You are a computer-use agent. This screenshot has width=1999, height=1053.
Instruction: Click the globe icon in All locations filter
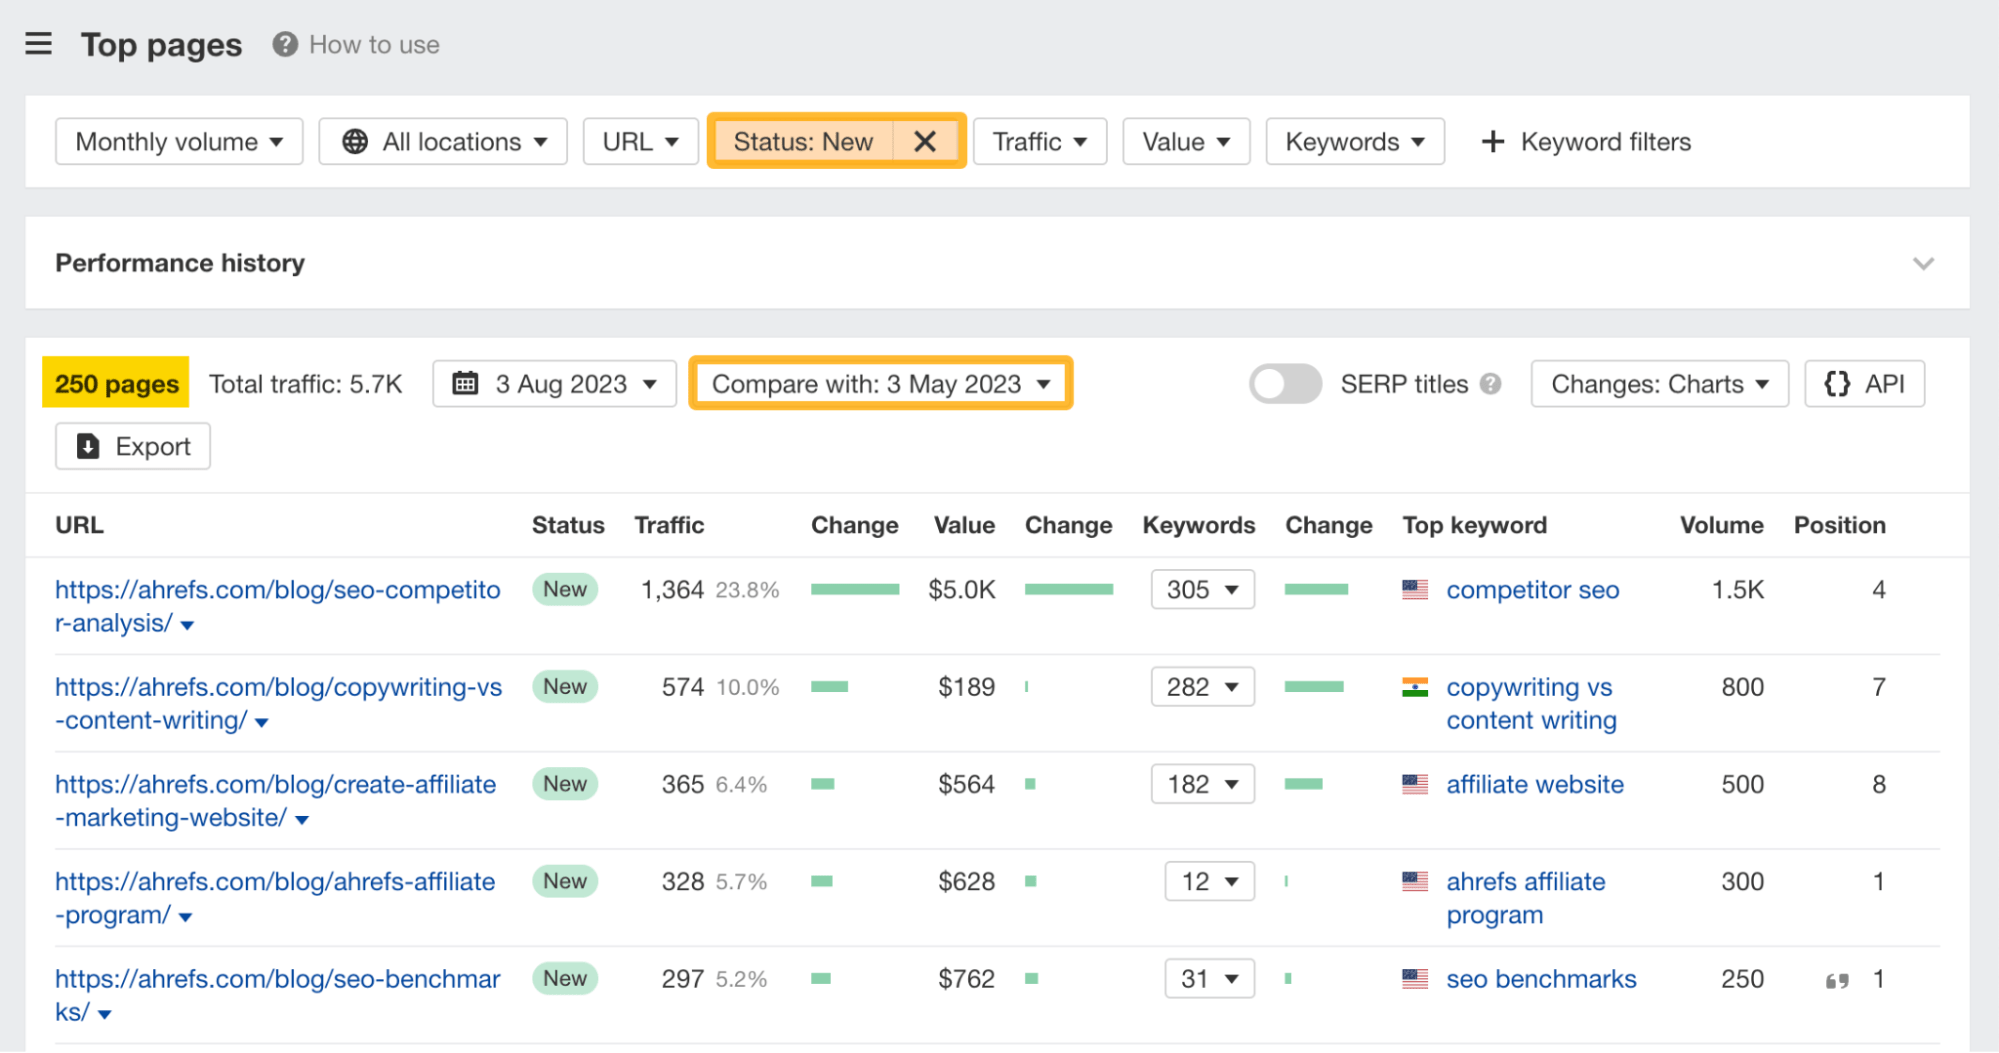tap(354, 141)
